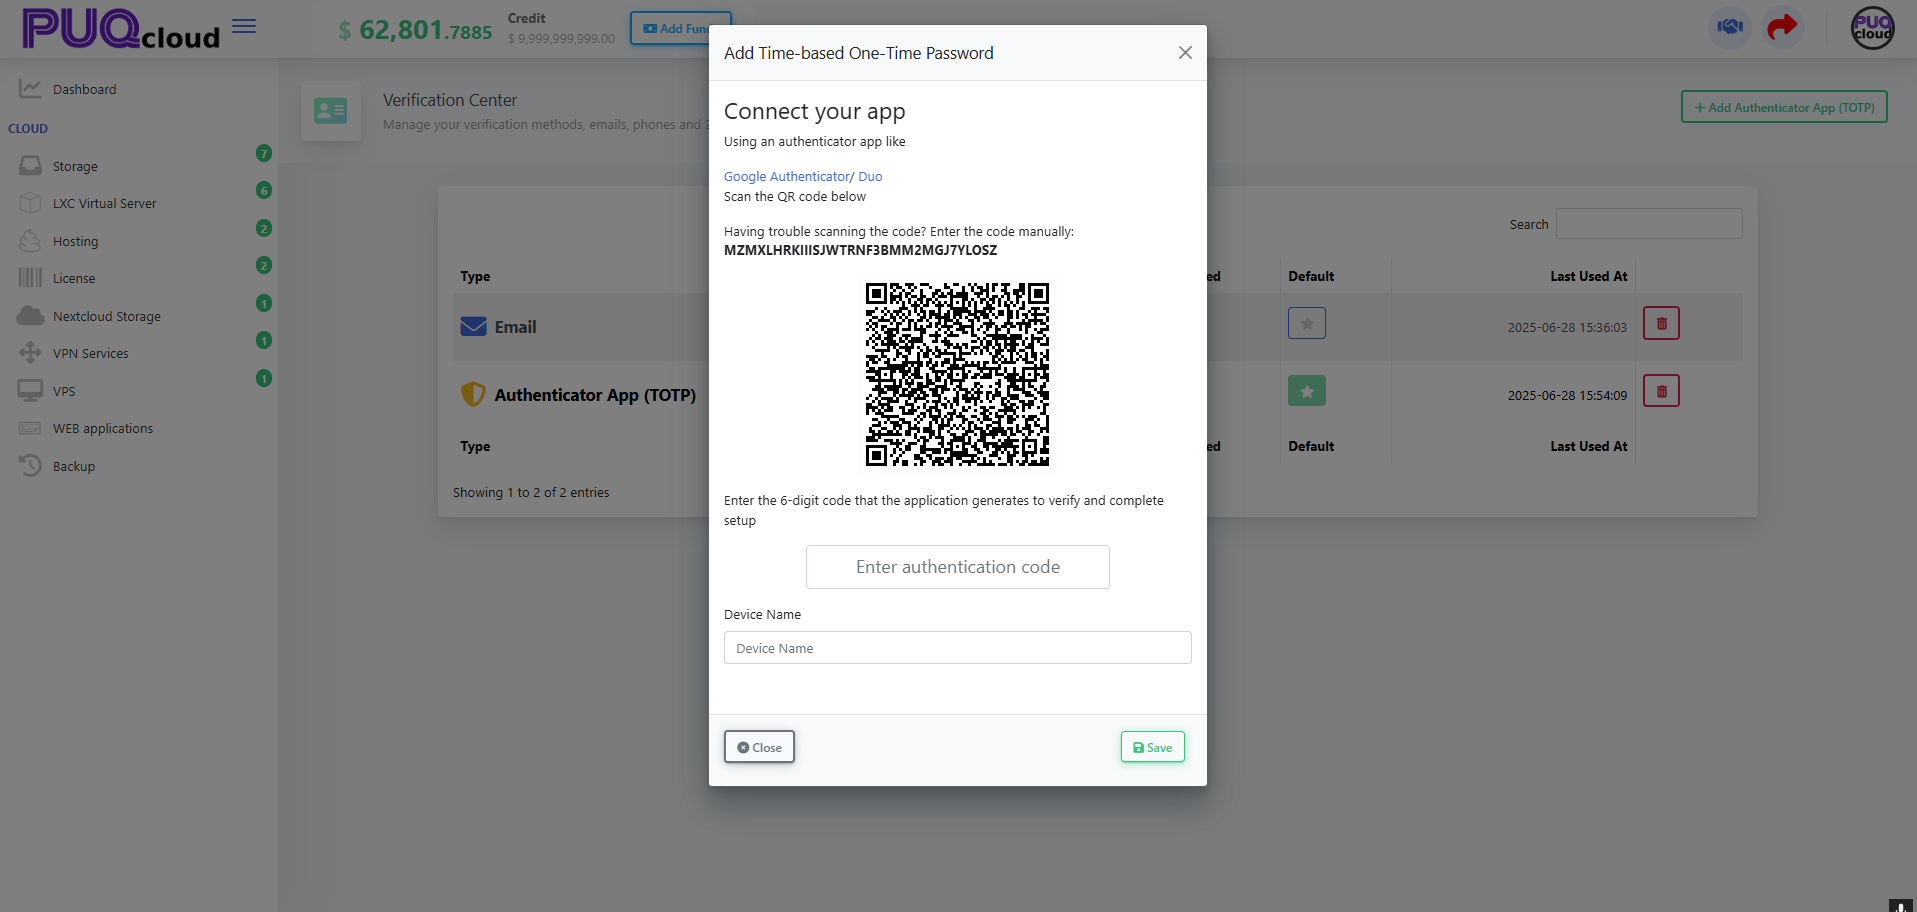Screen dimensions: 1917x912
Task: Open Hosting in the sidebar
Action: [x=75, y=242]
